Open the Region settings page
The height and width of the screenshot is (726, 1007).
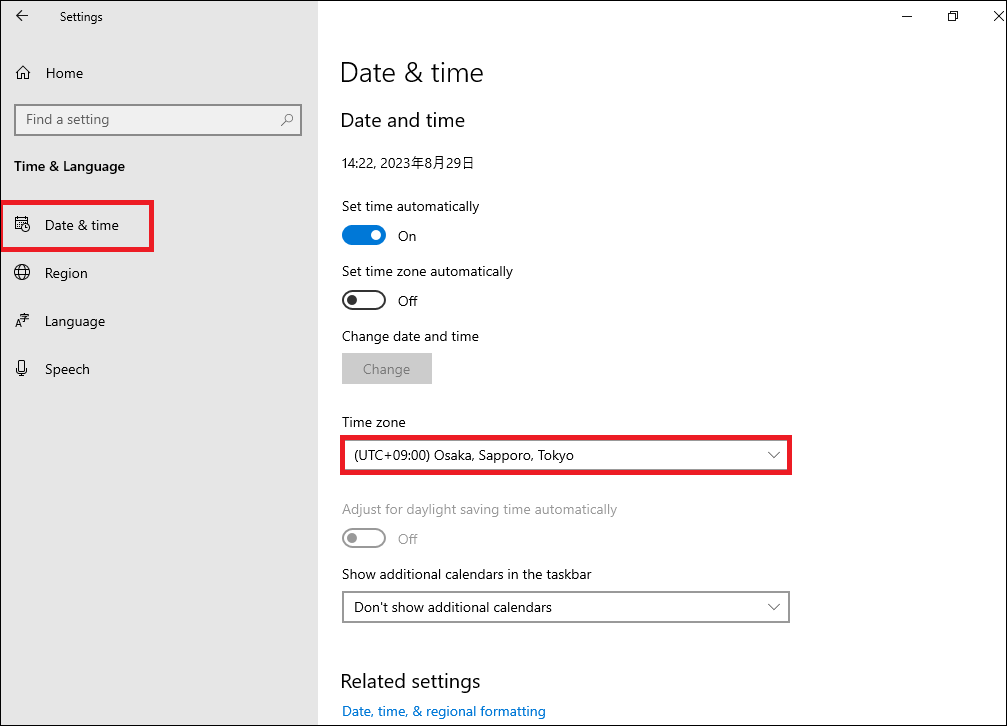click(x=66, y=273)
